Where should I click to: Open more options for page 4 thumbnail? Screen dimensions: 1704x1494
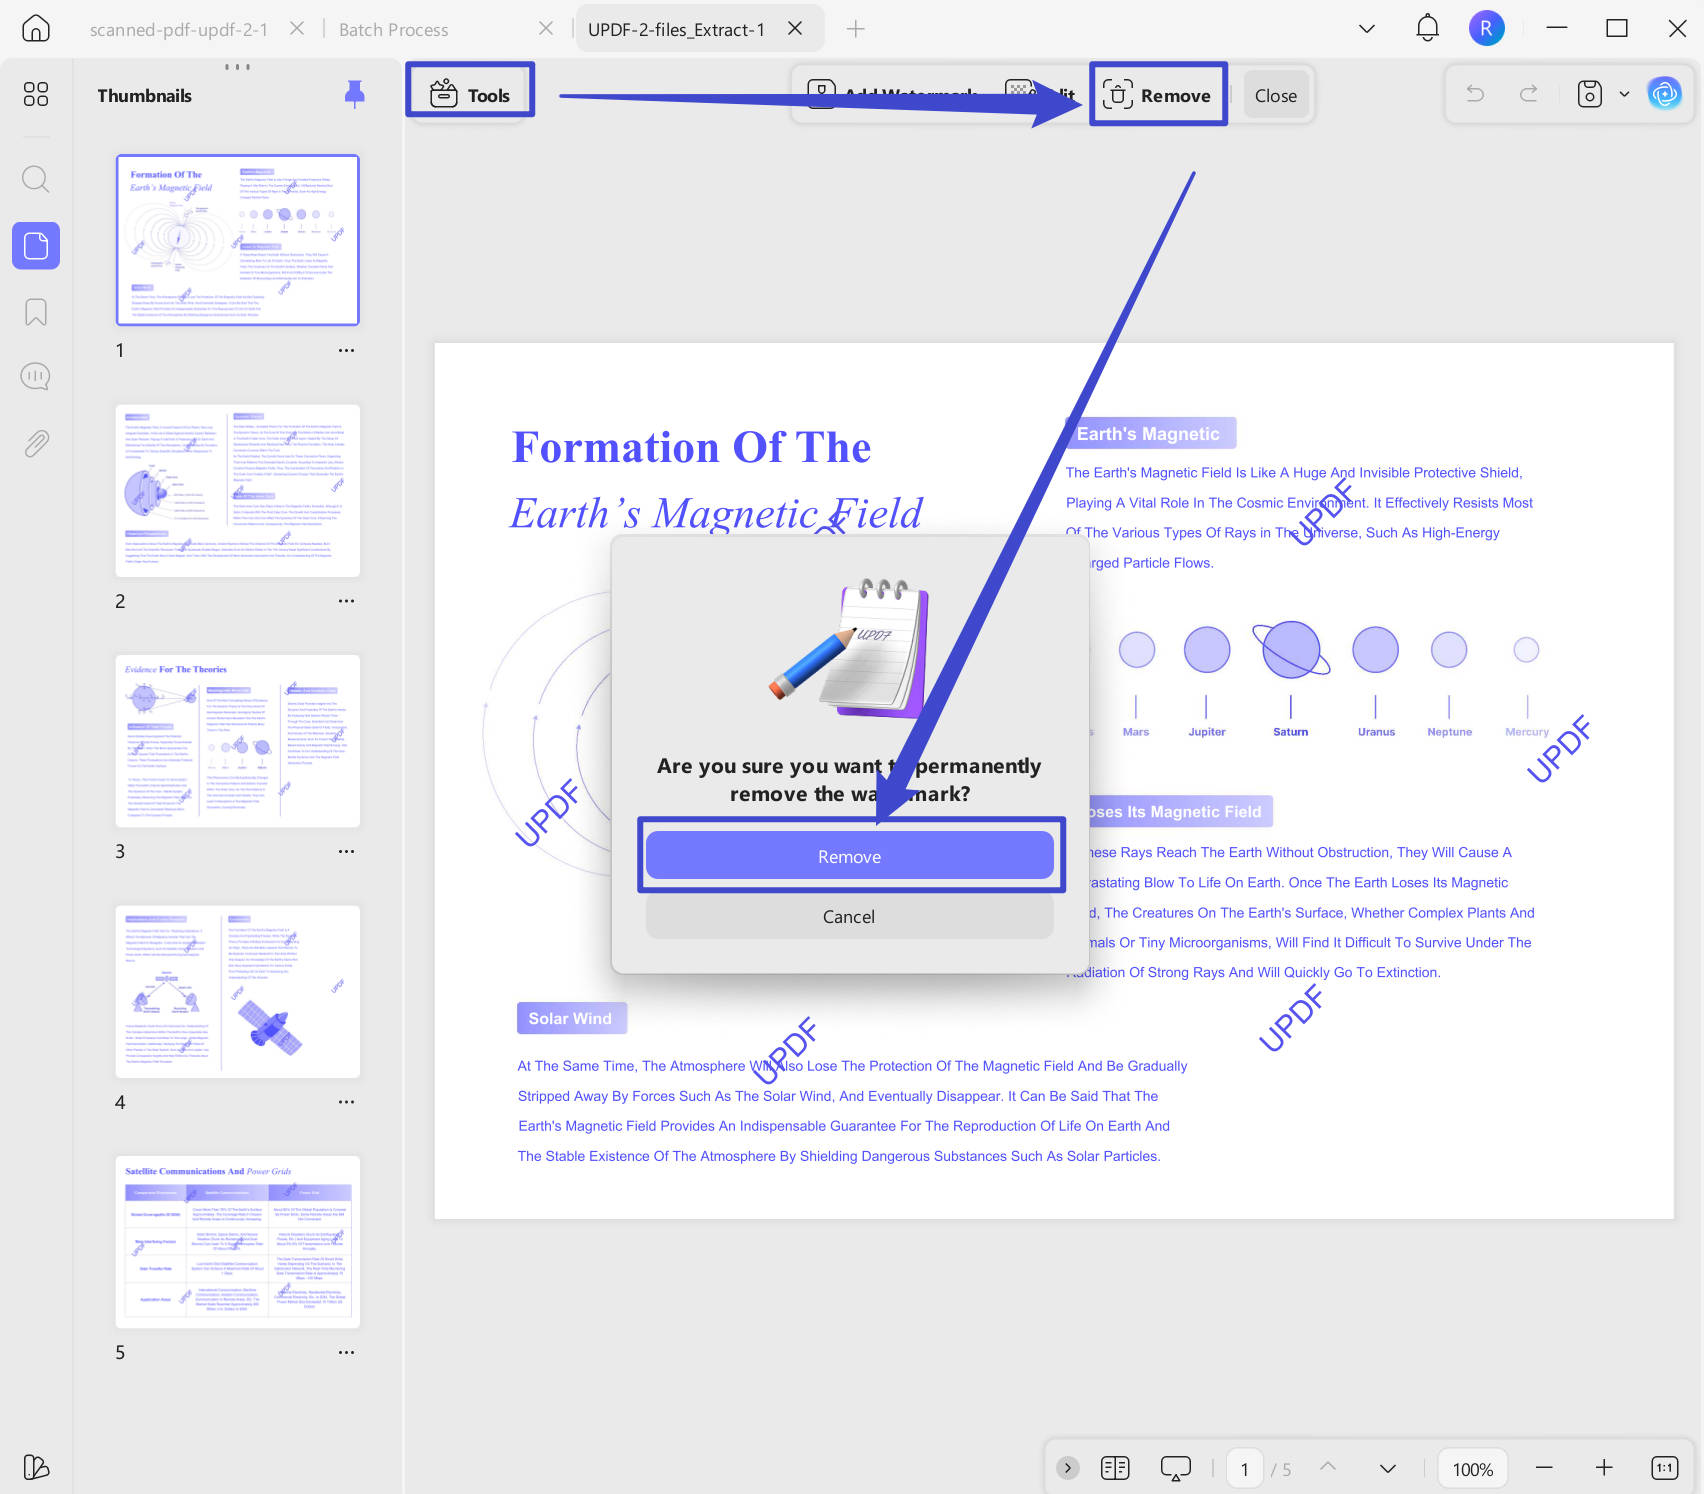coord(346,1102)
